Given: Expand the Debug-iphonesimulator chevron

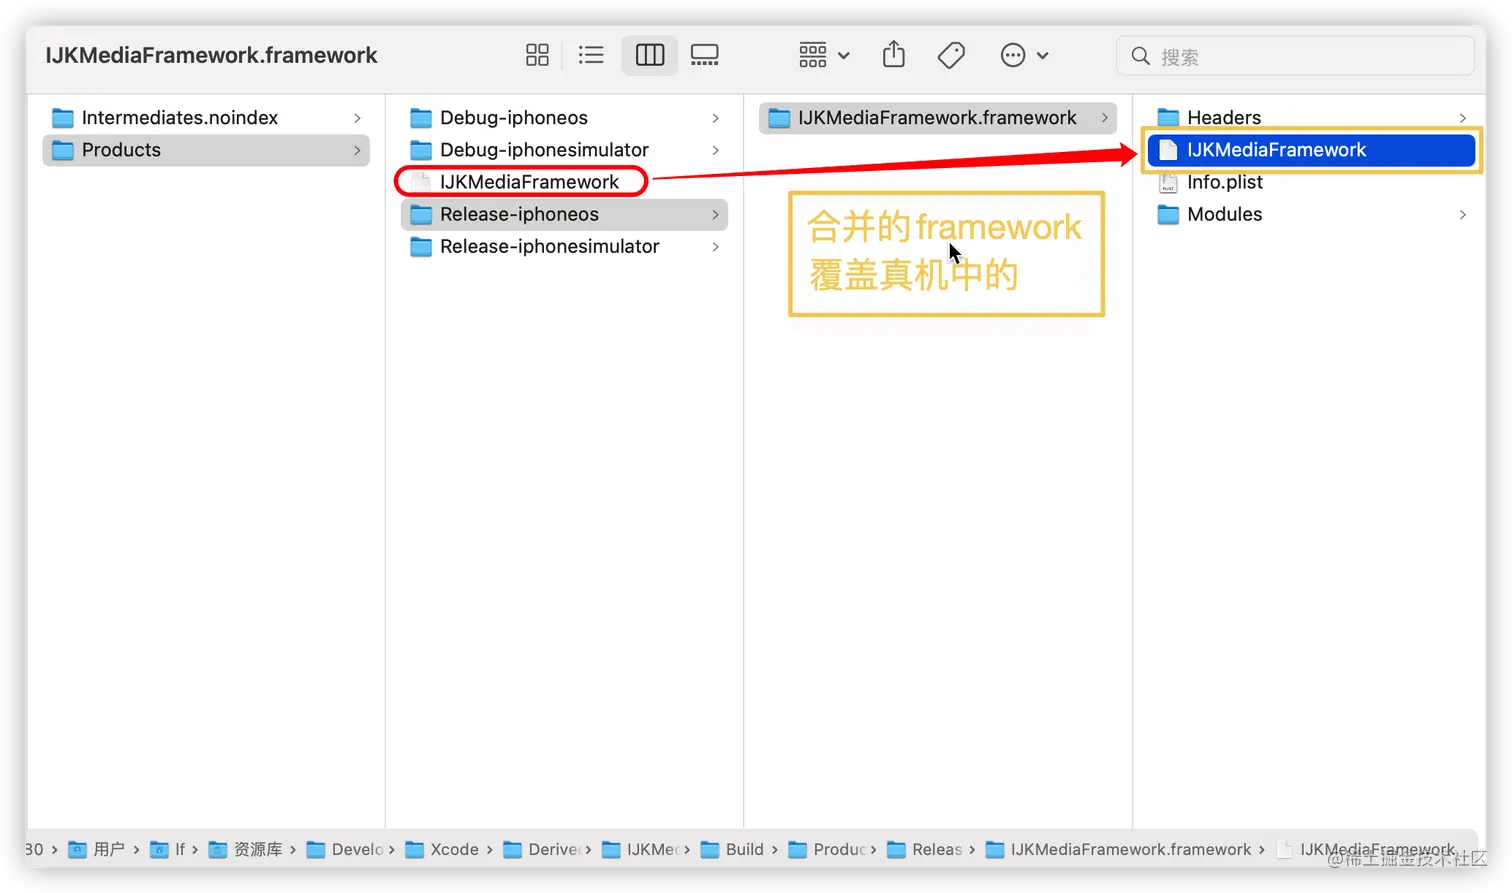Looking at the screenshot, I should point(715,150).
